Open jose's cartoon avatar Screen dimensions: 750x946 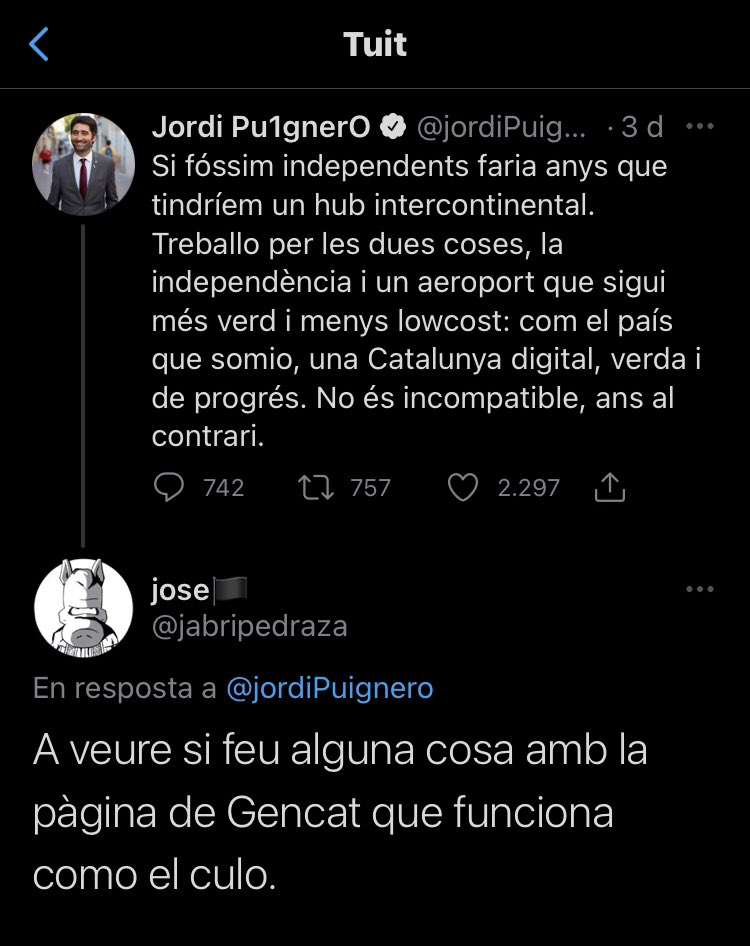(x=83, y=607)
